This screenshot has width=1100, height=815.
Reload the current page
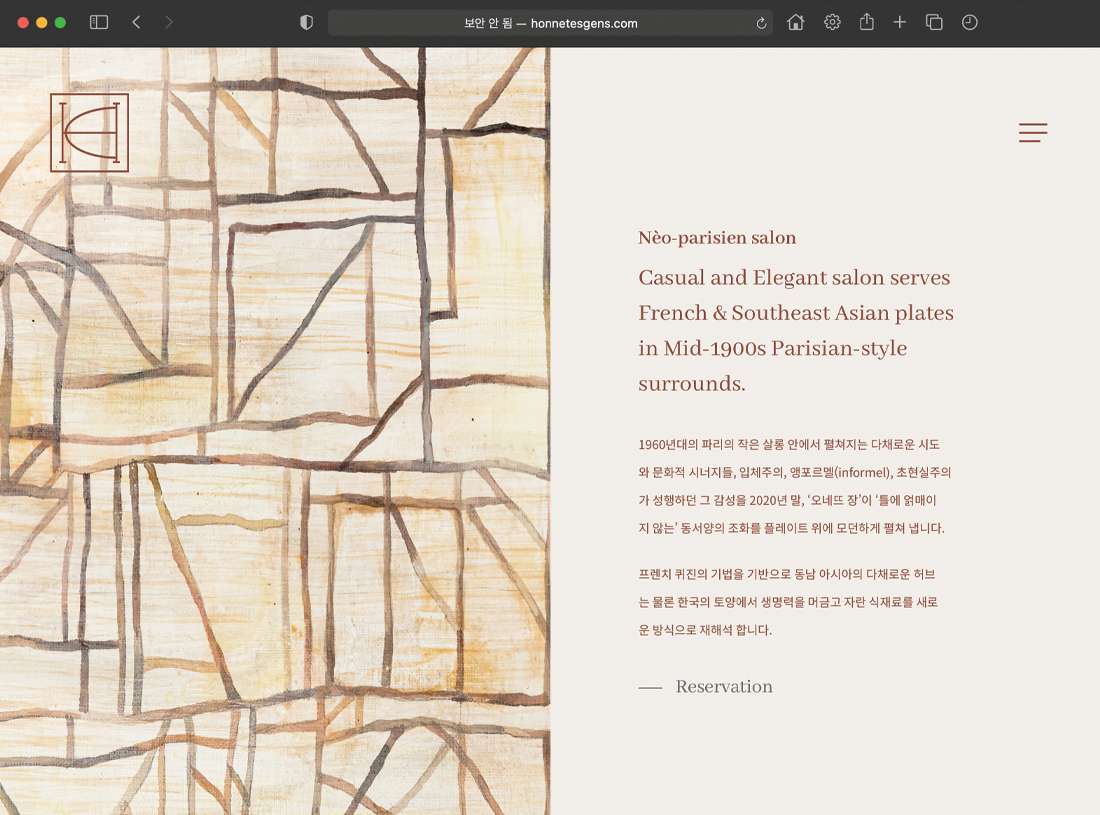[x=762, y=23]
